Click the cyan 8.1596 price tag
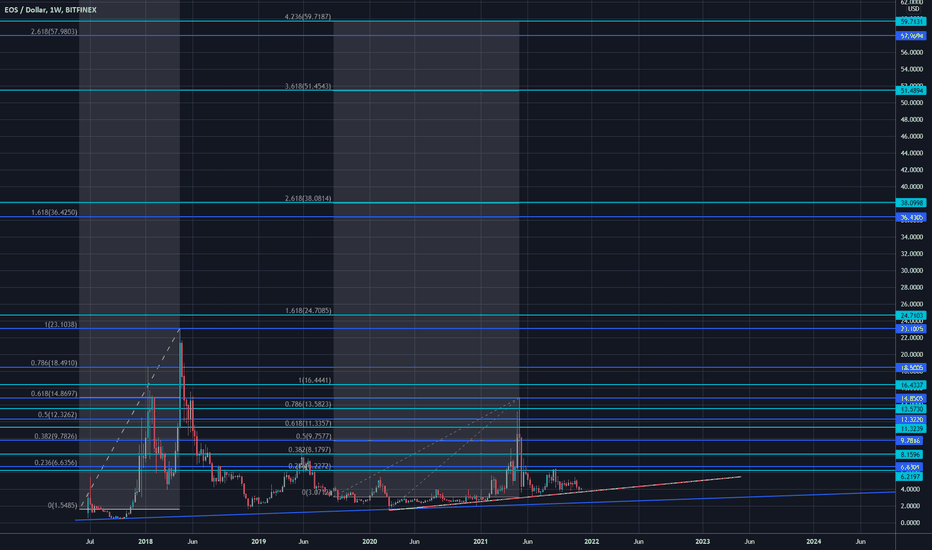The width and height of the screenshot is (932, 550). 911,455
